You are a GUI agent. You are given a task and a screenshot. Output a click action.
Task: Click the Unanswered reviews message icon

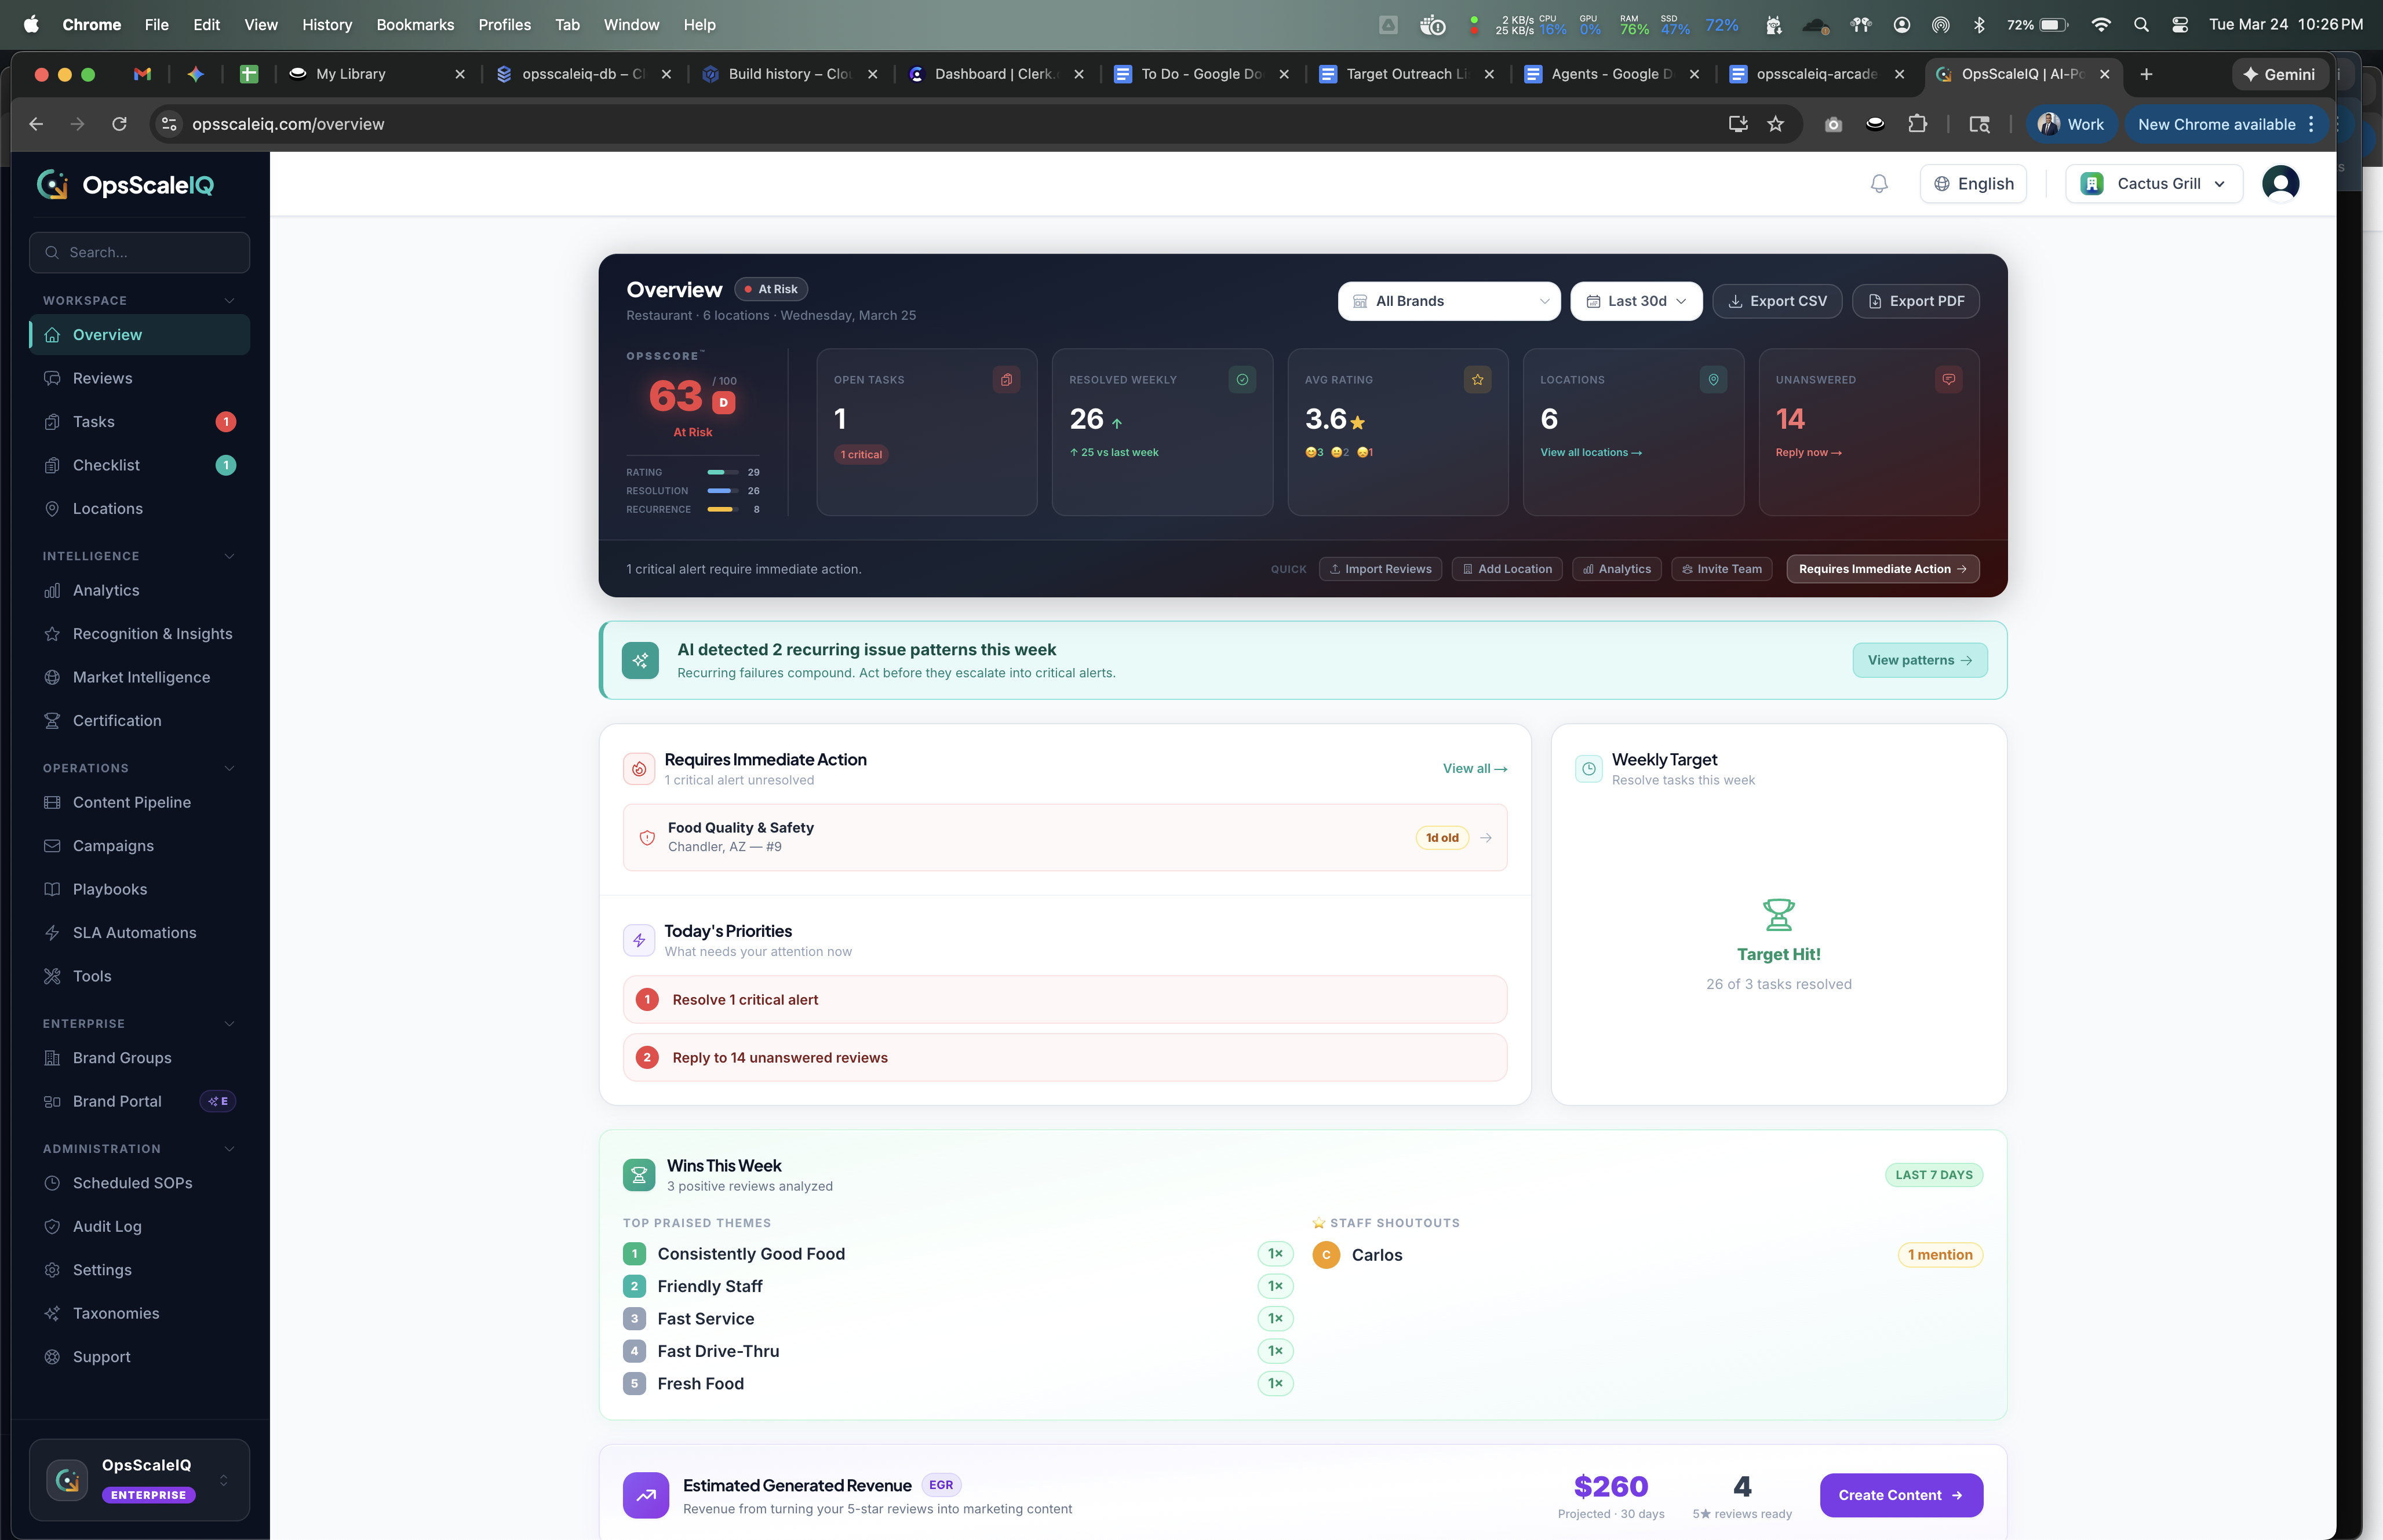tap(1948, 380)
